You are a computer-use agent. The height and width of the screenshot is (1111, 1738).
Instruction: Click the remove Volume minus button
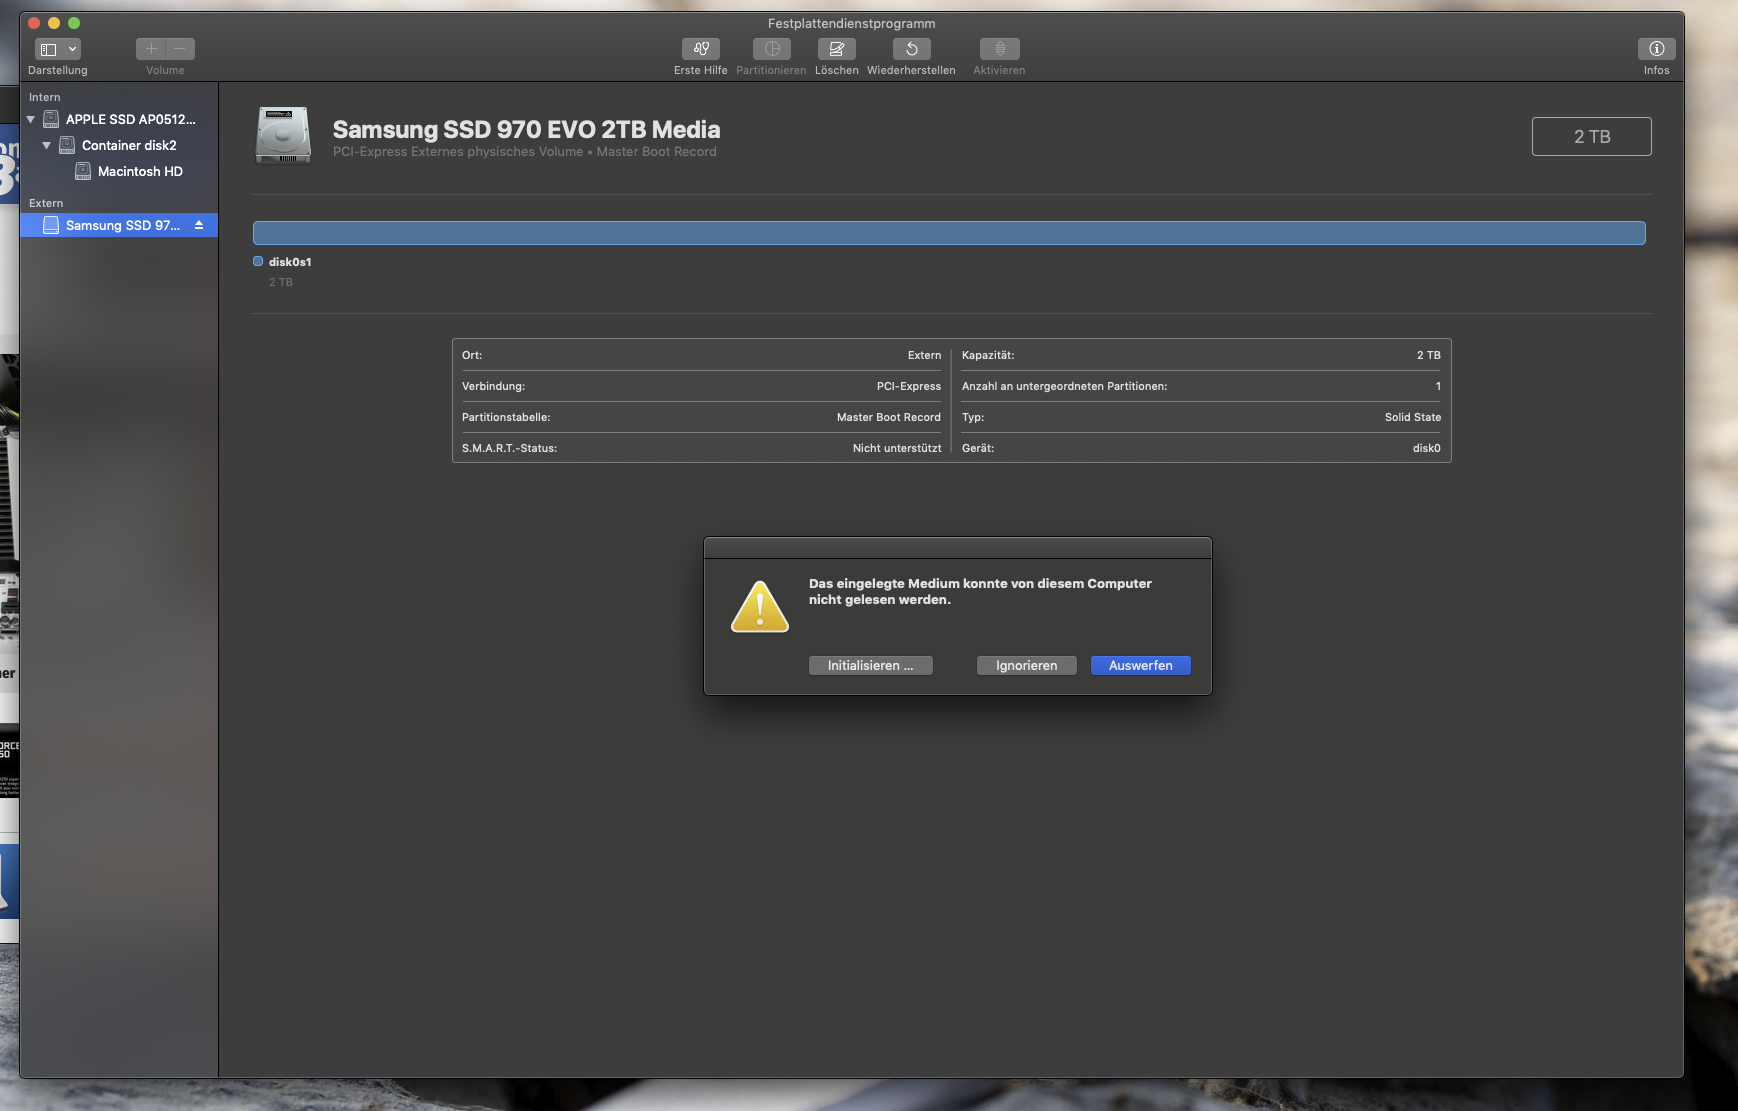click(x=180, y=49)
